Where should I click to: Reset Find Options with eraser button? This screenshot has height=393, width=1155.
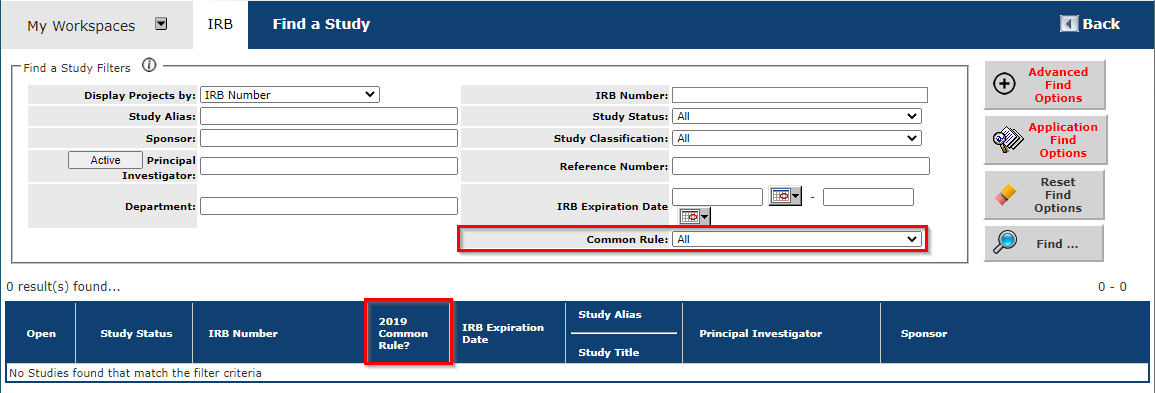1045,195
